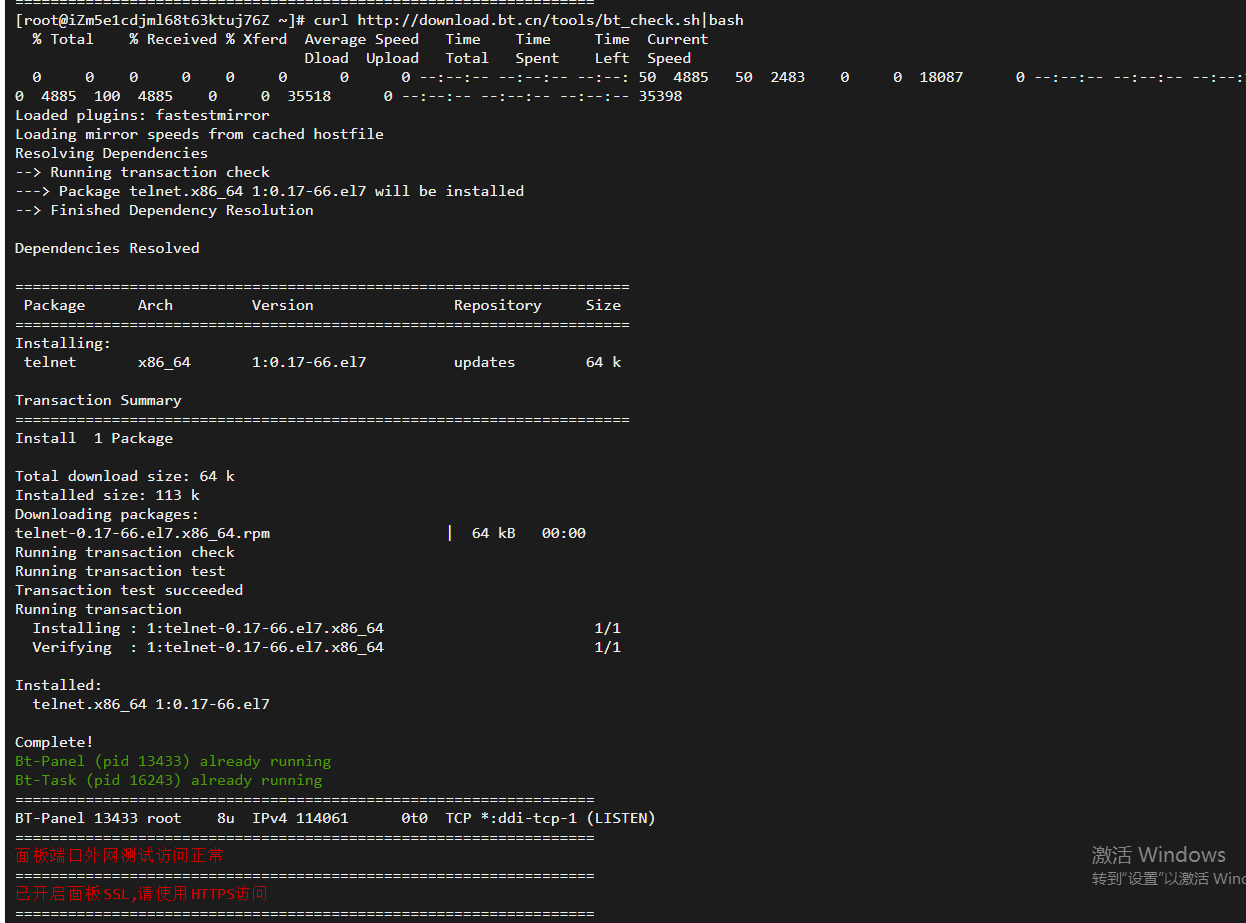Click the 'Size' column header

pyautogui.click(x=603, y=305)
